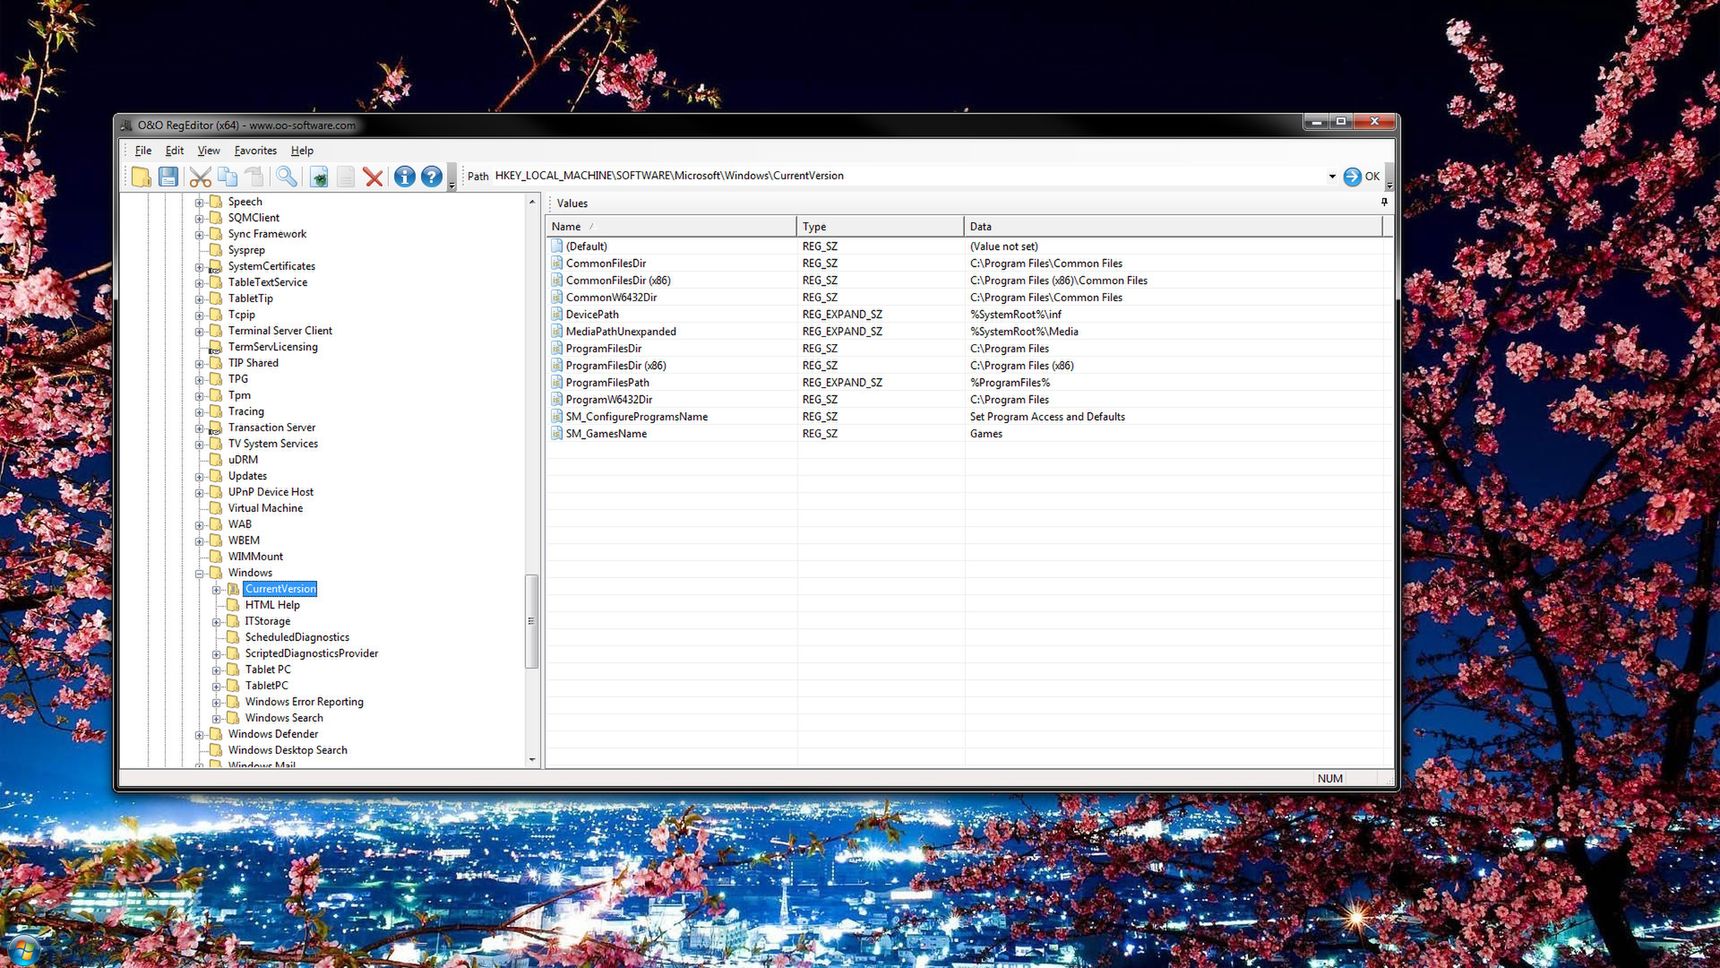This screenshot has width=1720, height=968.
Task: Select the Transaction Server key folder icon
Action: [x=215, y=428]
